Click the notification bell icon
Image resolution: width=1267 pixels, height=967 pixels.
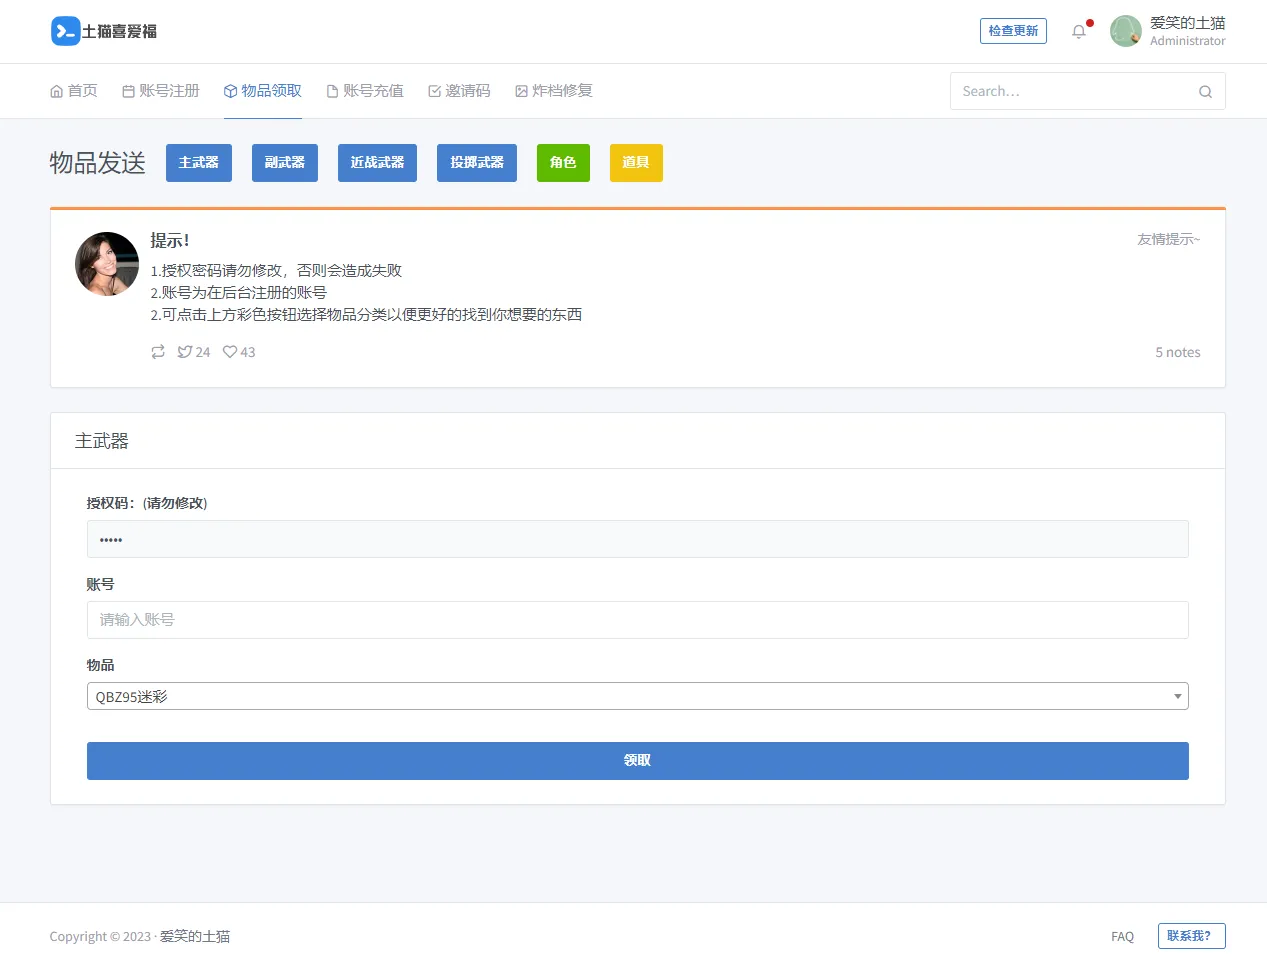[x=1079, y=31]
